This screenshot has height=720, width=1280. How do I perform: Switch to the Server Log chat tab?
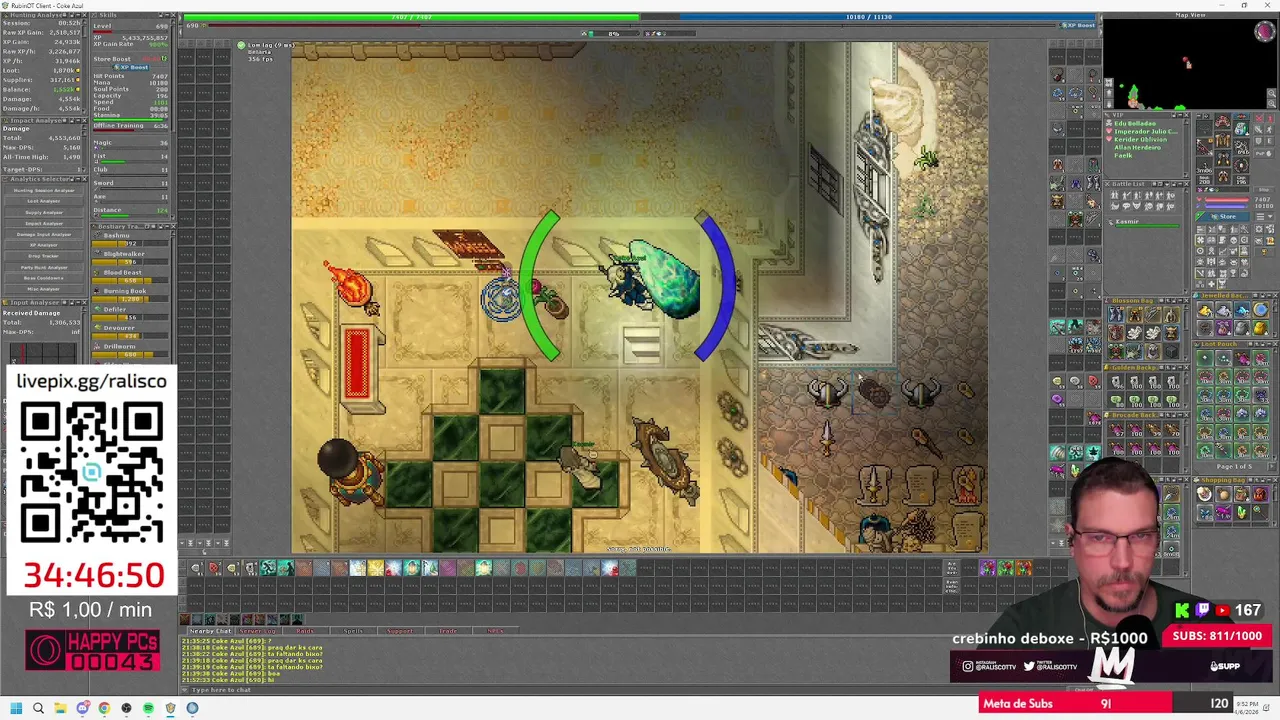[257, 631]
